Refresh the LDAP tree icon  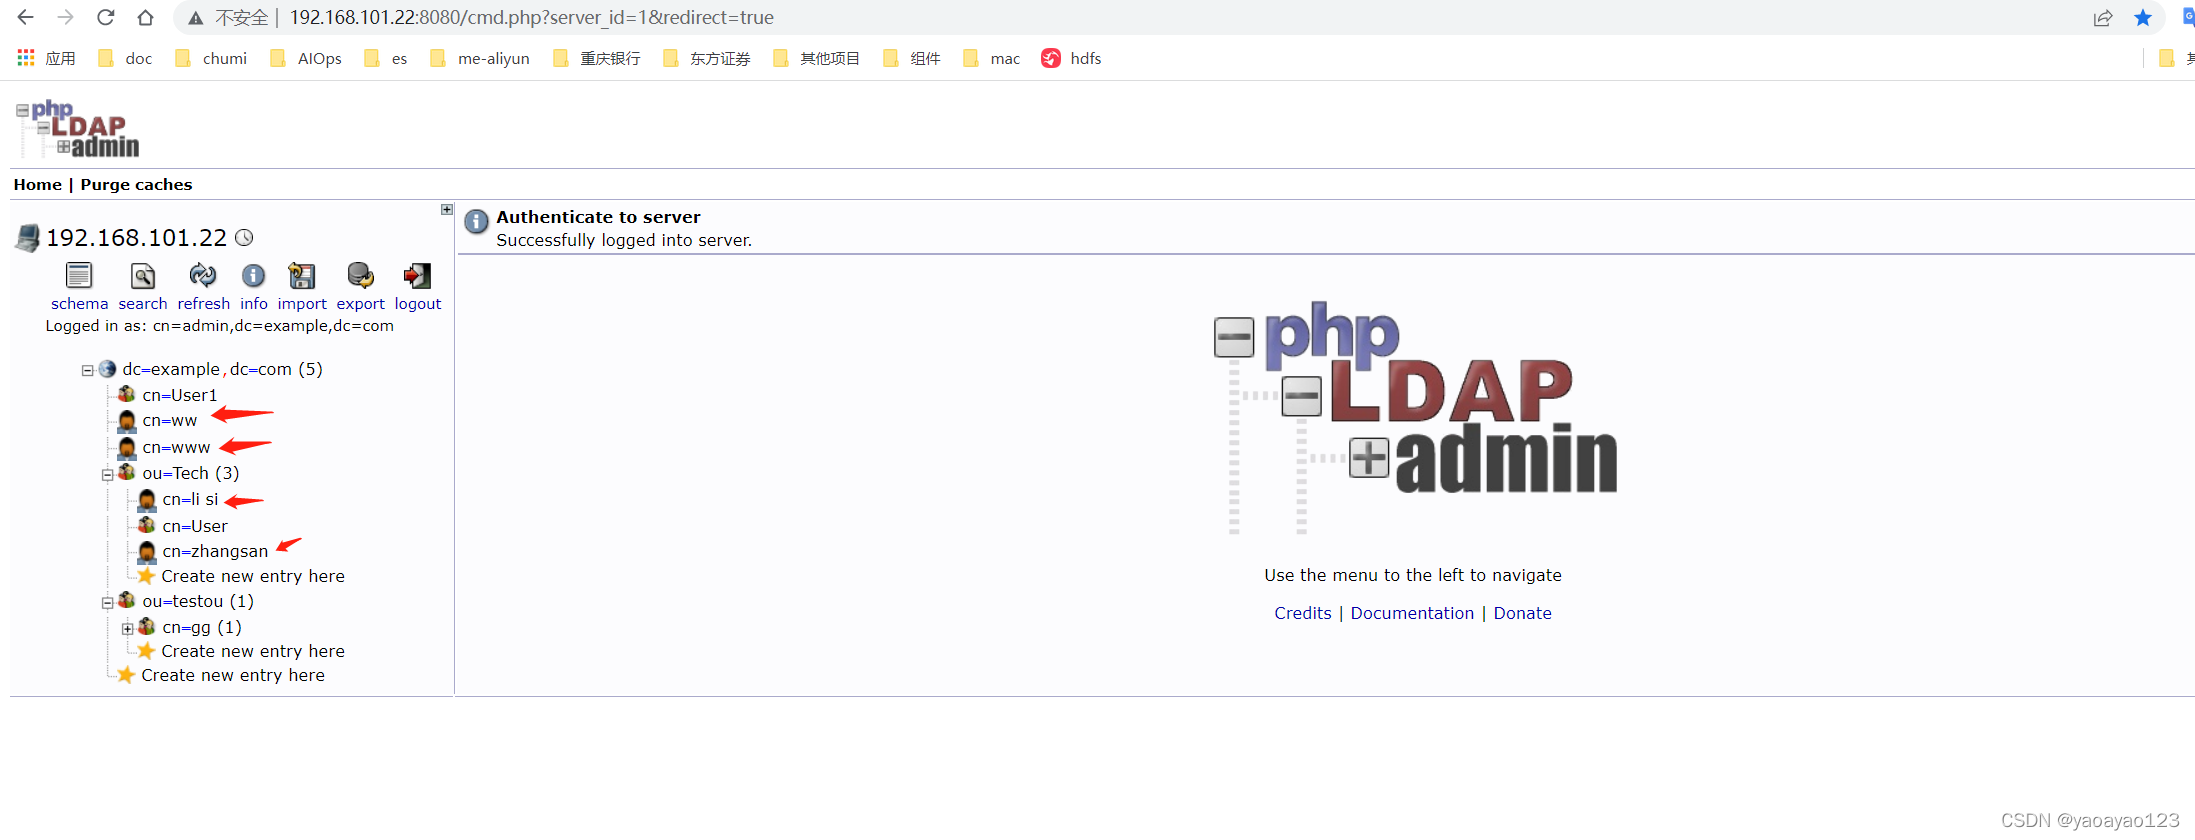click(x=203, y=275)
